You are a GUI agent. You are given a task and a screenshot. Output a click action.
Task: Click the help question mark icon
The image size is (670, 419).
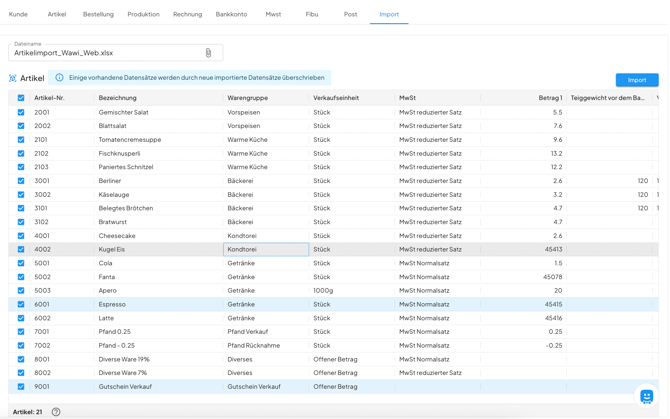tap(56, 412)
